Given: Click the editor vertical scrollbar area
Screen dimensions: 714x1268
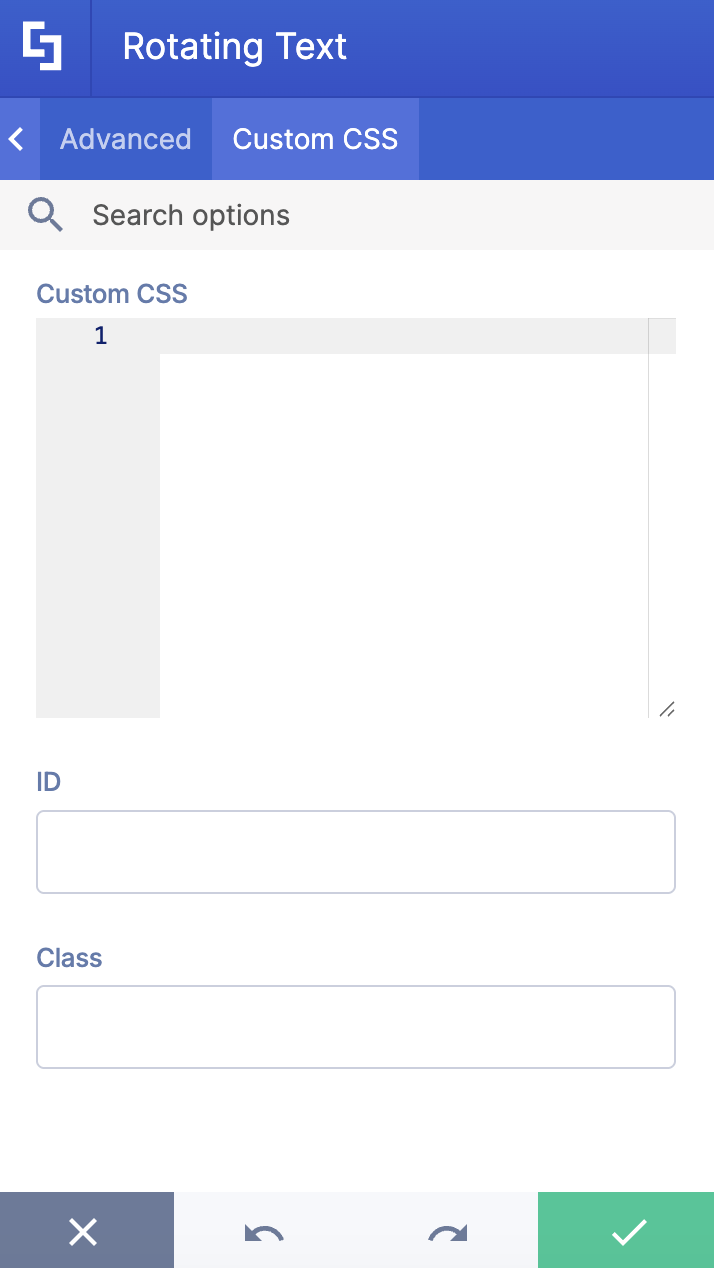Looking at the screenshot, I should 662,500.
